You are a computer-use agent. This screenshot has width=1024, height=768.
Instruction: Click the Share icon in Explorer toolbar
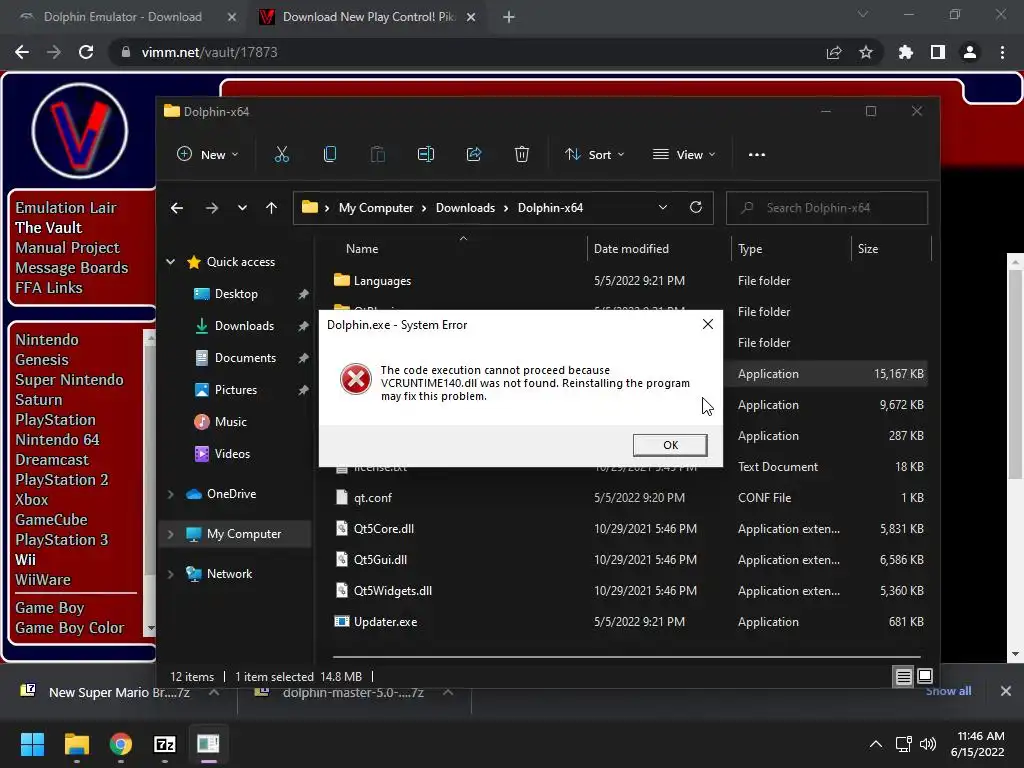(x=473, y=155)
